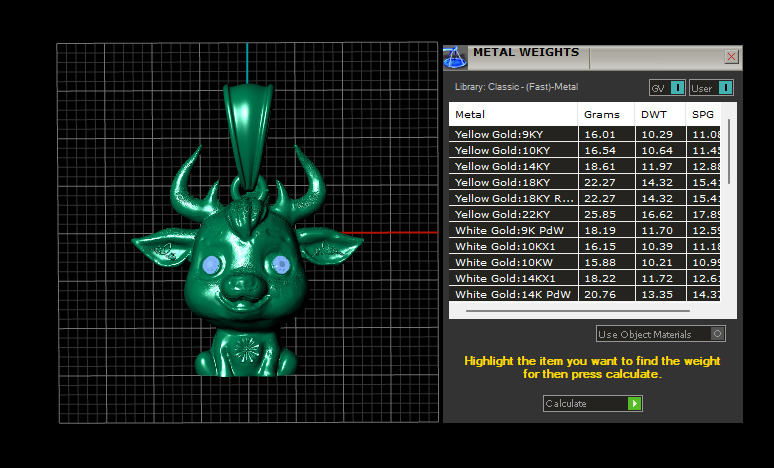Select the Yellow Gold:18KY R... row

click(584, 198)
